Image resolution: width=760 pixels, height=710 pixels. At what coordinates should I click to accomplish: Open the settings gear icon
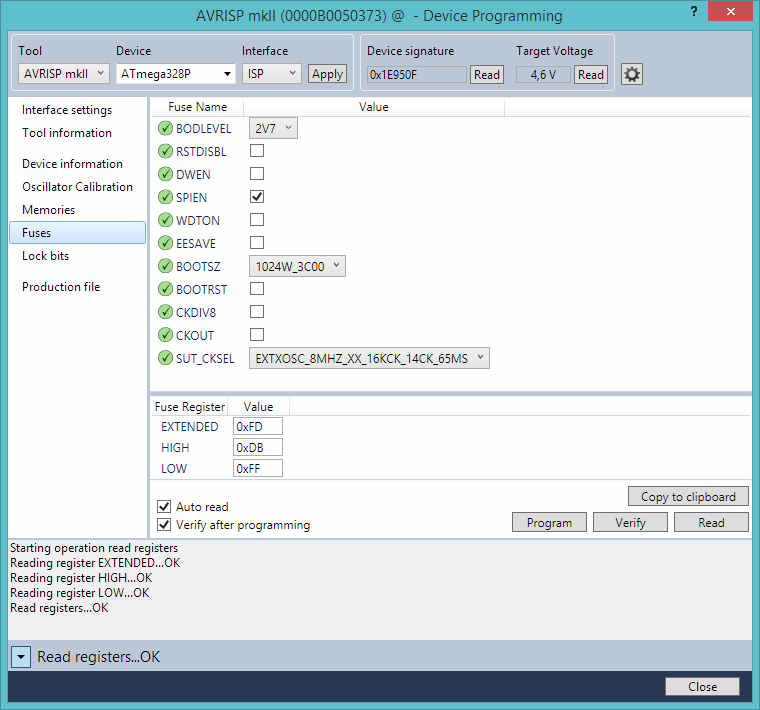pyautogui.click(x=632, y=75)
